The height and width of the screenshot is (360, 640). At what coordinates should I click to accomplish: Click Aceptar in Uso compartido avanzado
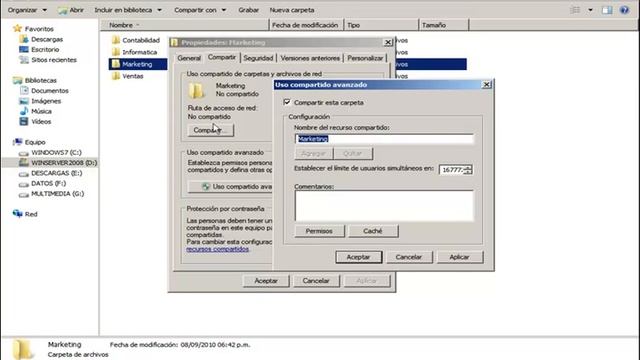click(358, 257)
